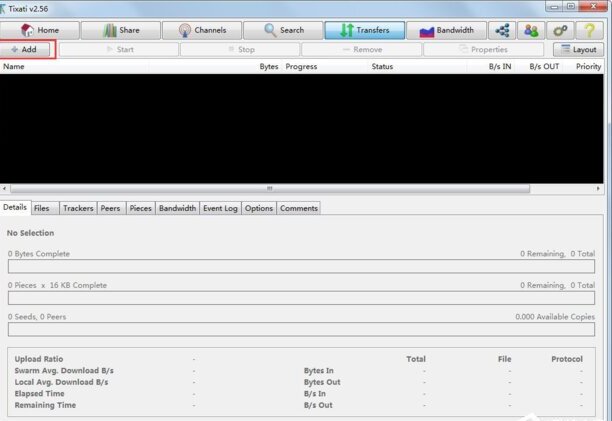The width and height of the screenshot is (612, 421).
Task: Click the '0.000 Available Copies' text
Action: [555, 317]
